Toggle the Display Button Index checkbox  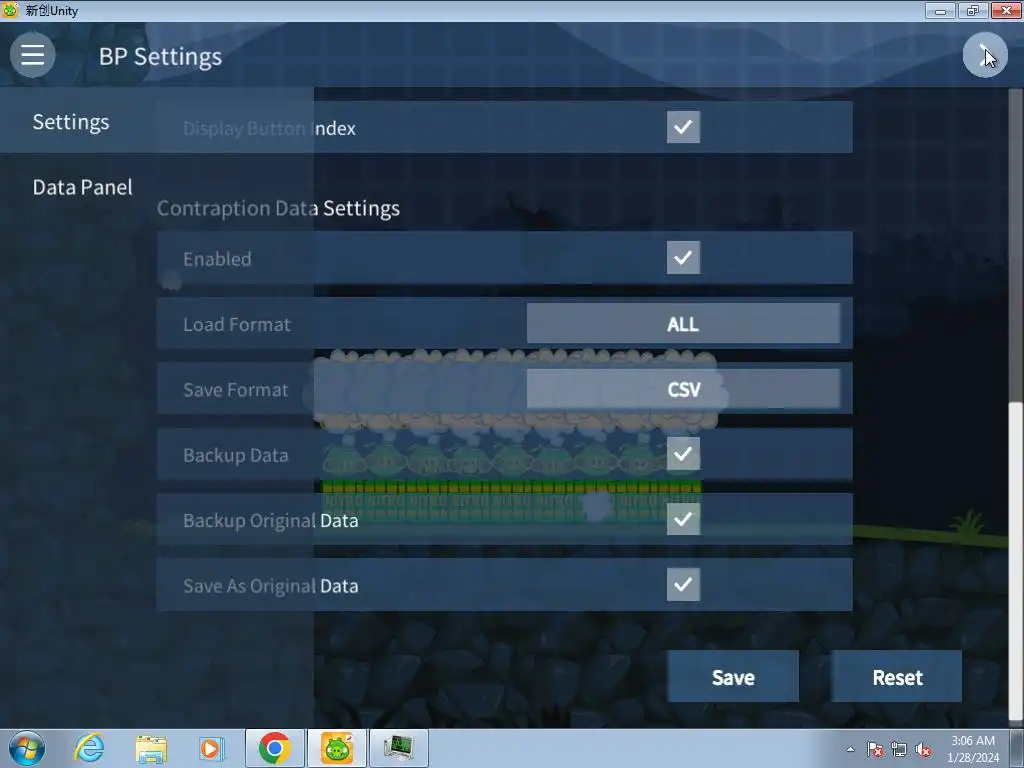point(683,127)
